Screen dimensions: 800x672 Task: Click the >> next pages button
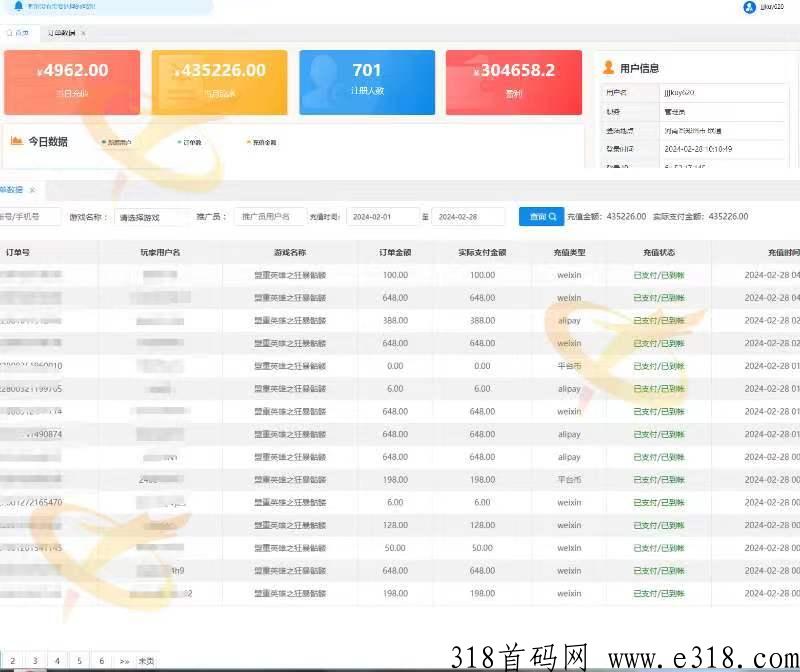(124, 660)
